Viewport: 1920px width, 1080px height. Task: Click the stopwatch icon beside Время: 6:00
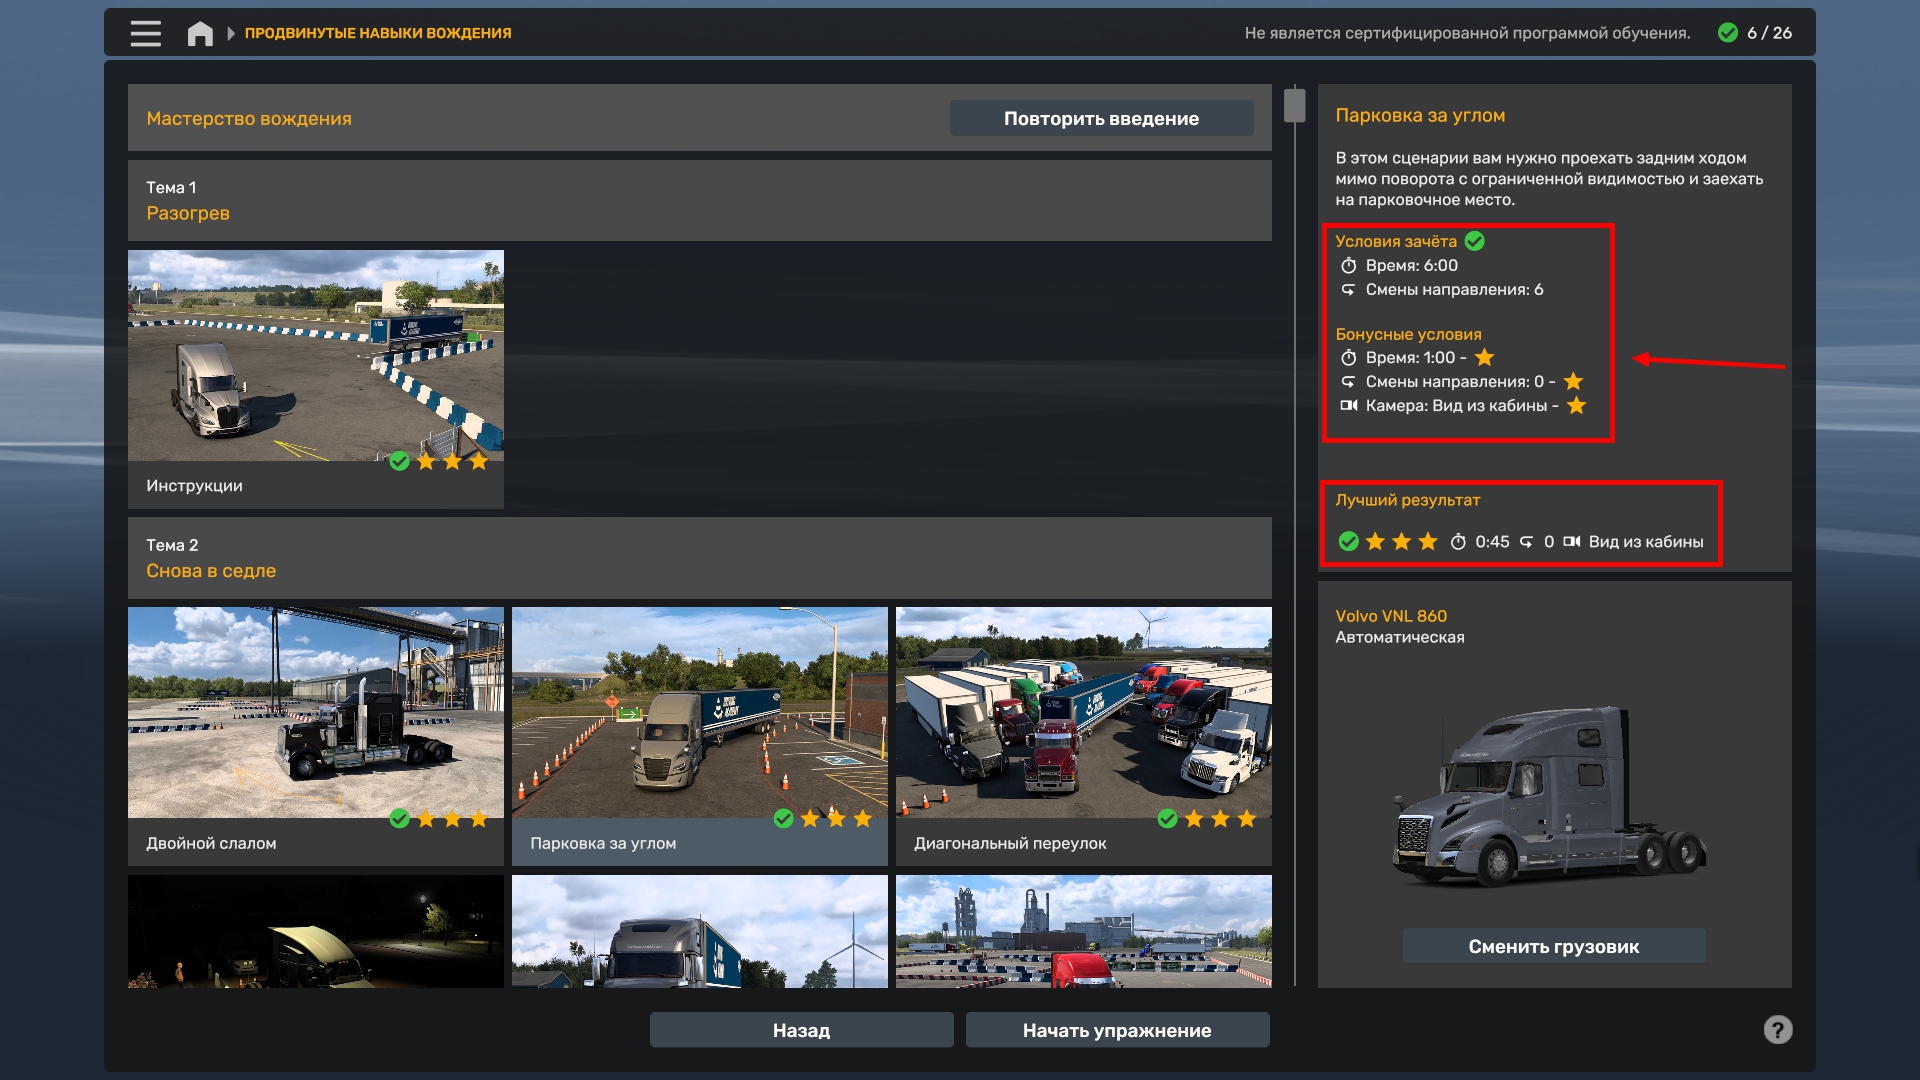coord(1348,266)
